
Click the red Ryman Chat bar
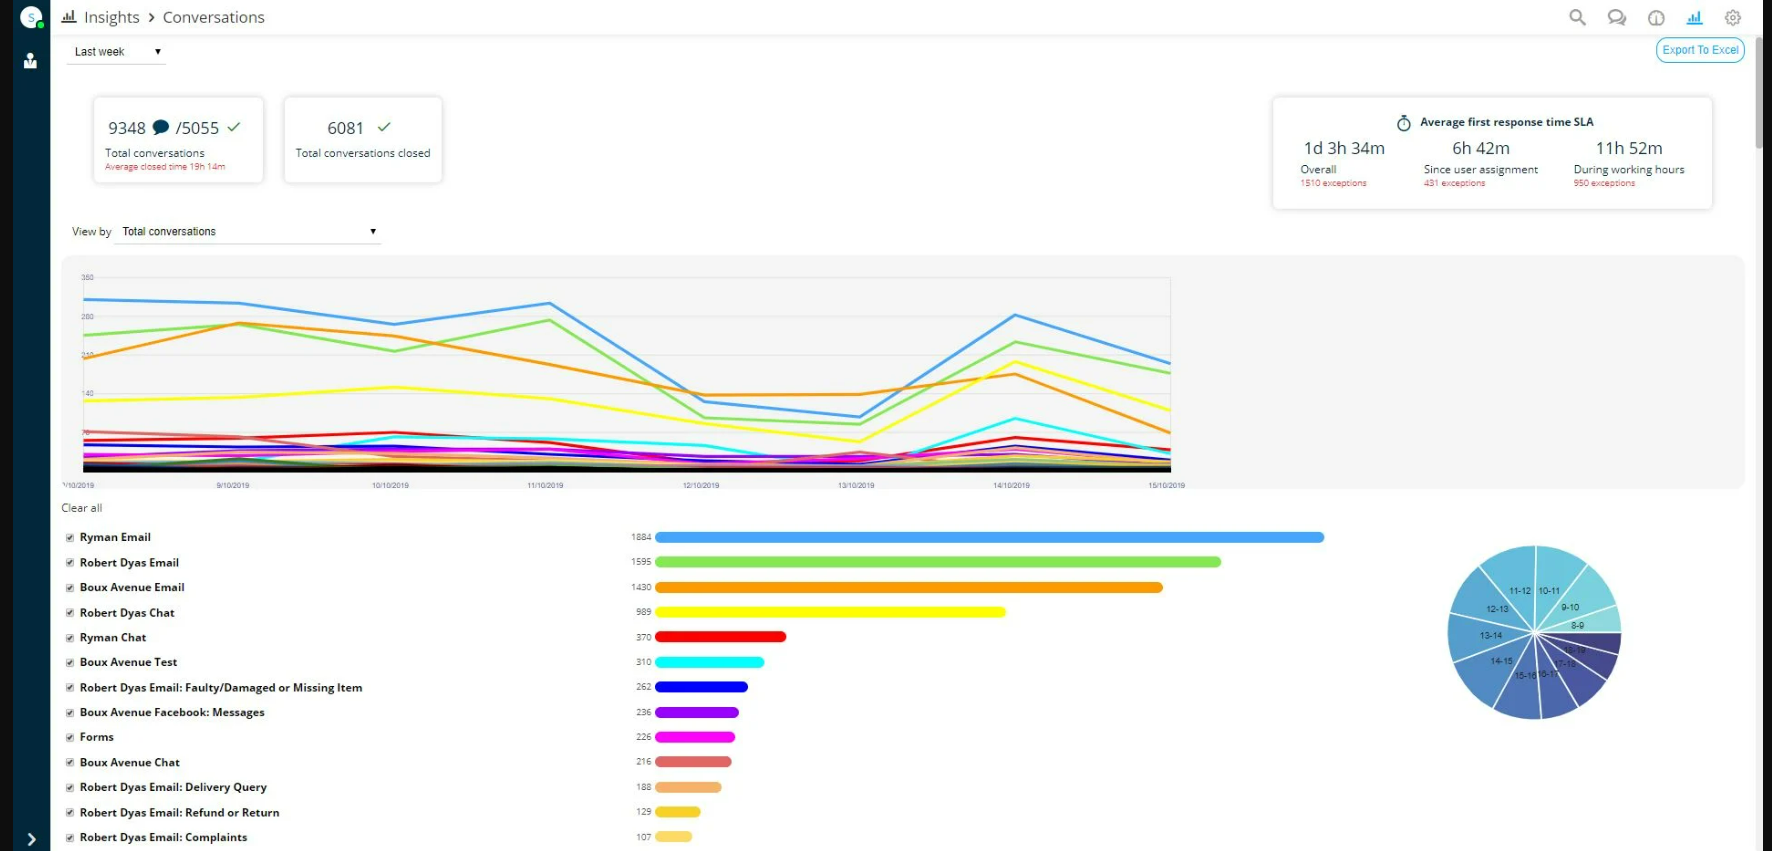720,637
